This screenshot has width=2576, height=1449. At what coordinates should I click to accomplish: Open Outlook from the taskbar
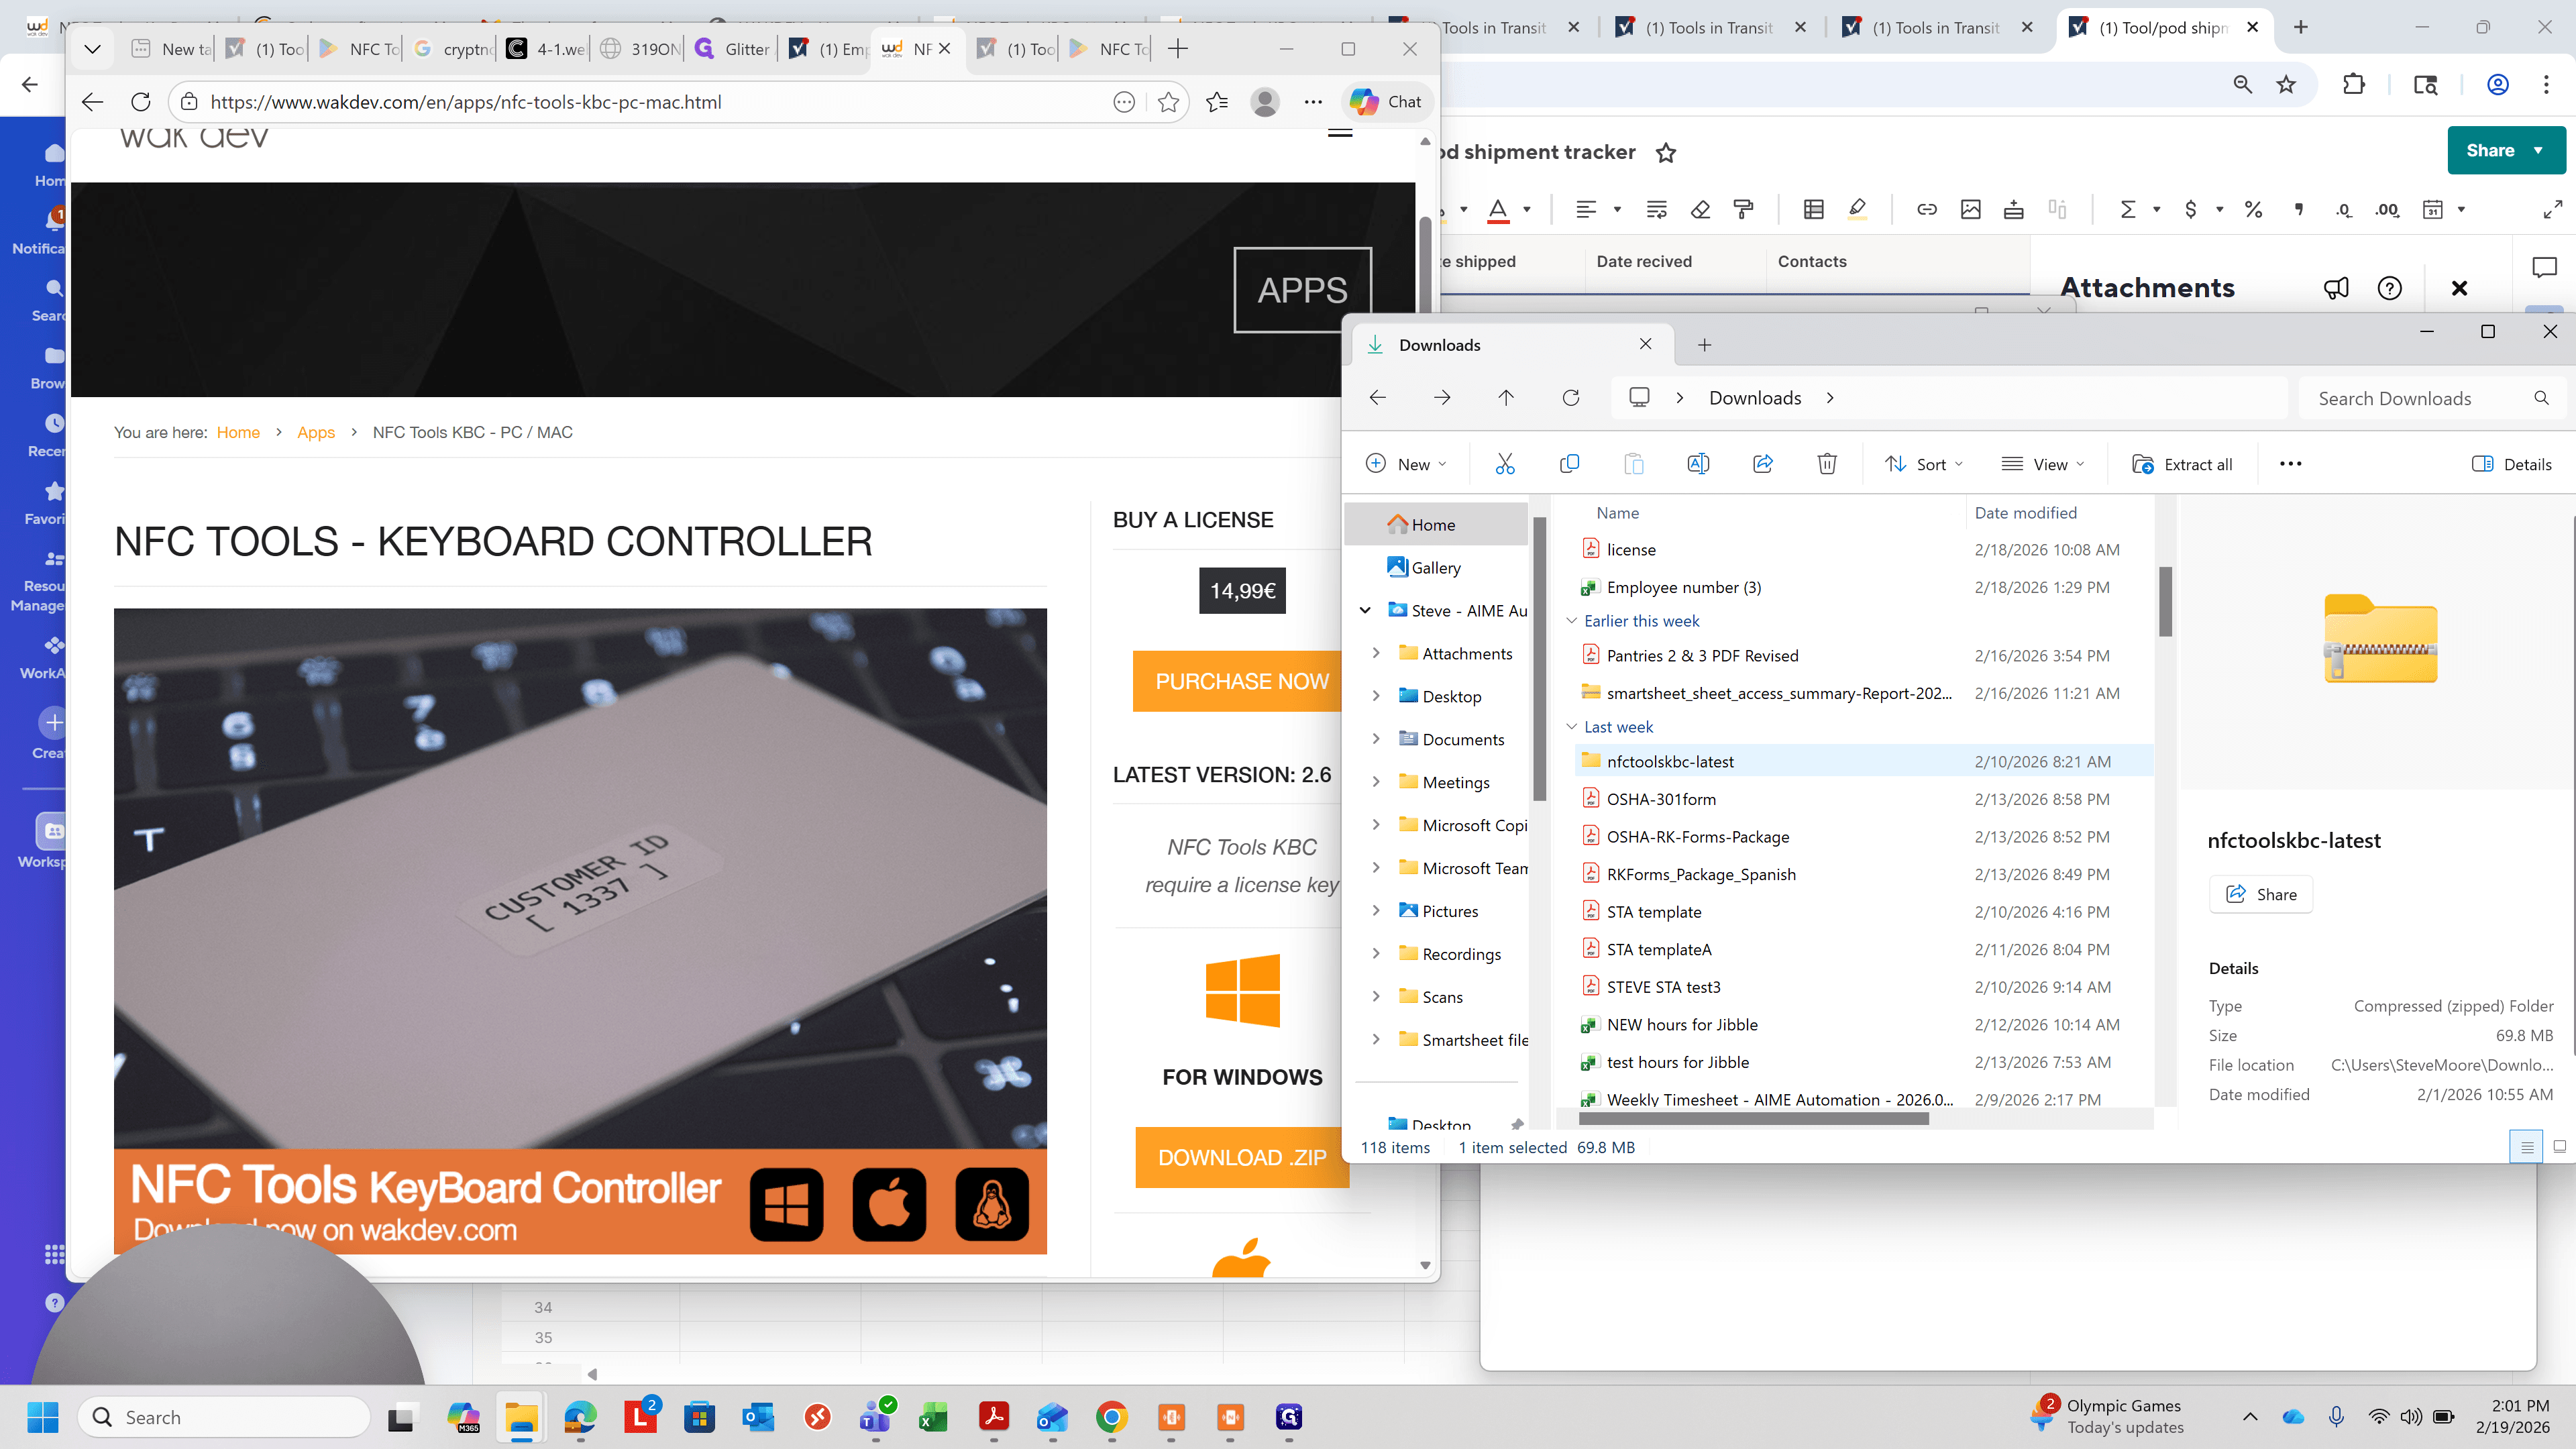click(x=758, y=1417)
